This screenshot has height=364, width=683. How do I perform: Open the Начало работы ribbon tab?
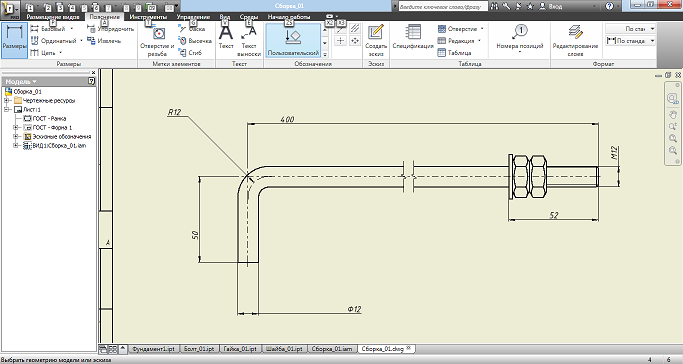click(289, 17)
